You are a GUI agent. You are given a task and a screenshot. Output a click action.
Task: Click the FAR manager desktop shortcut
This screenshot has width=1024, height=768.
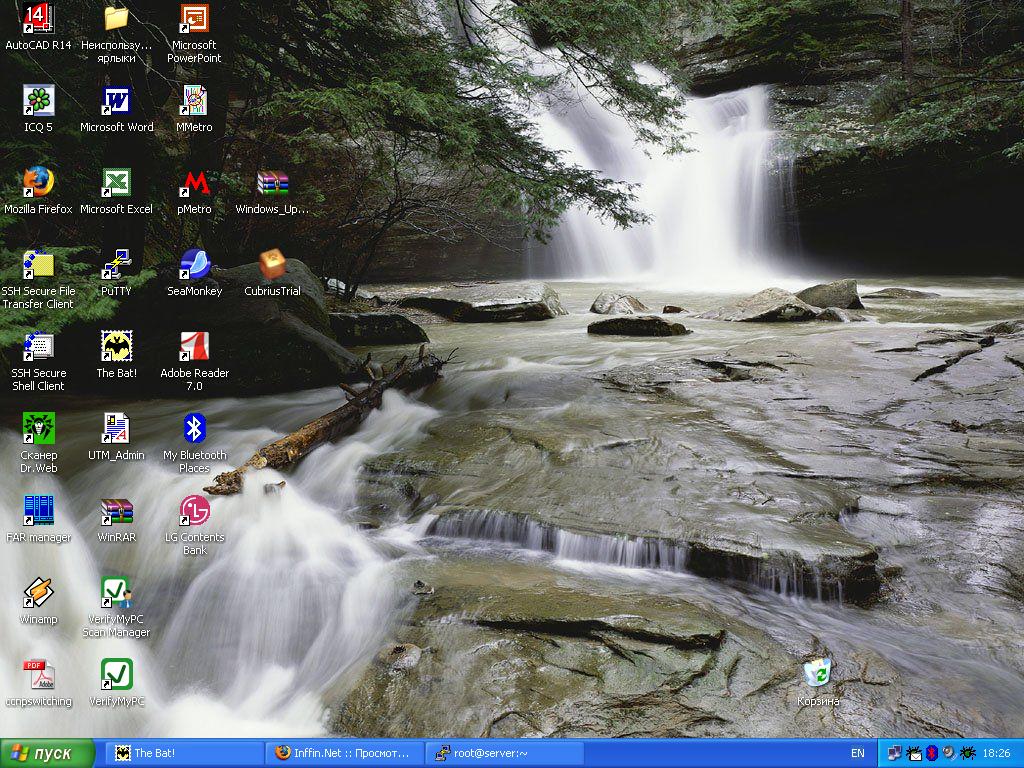pos(39,519)
